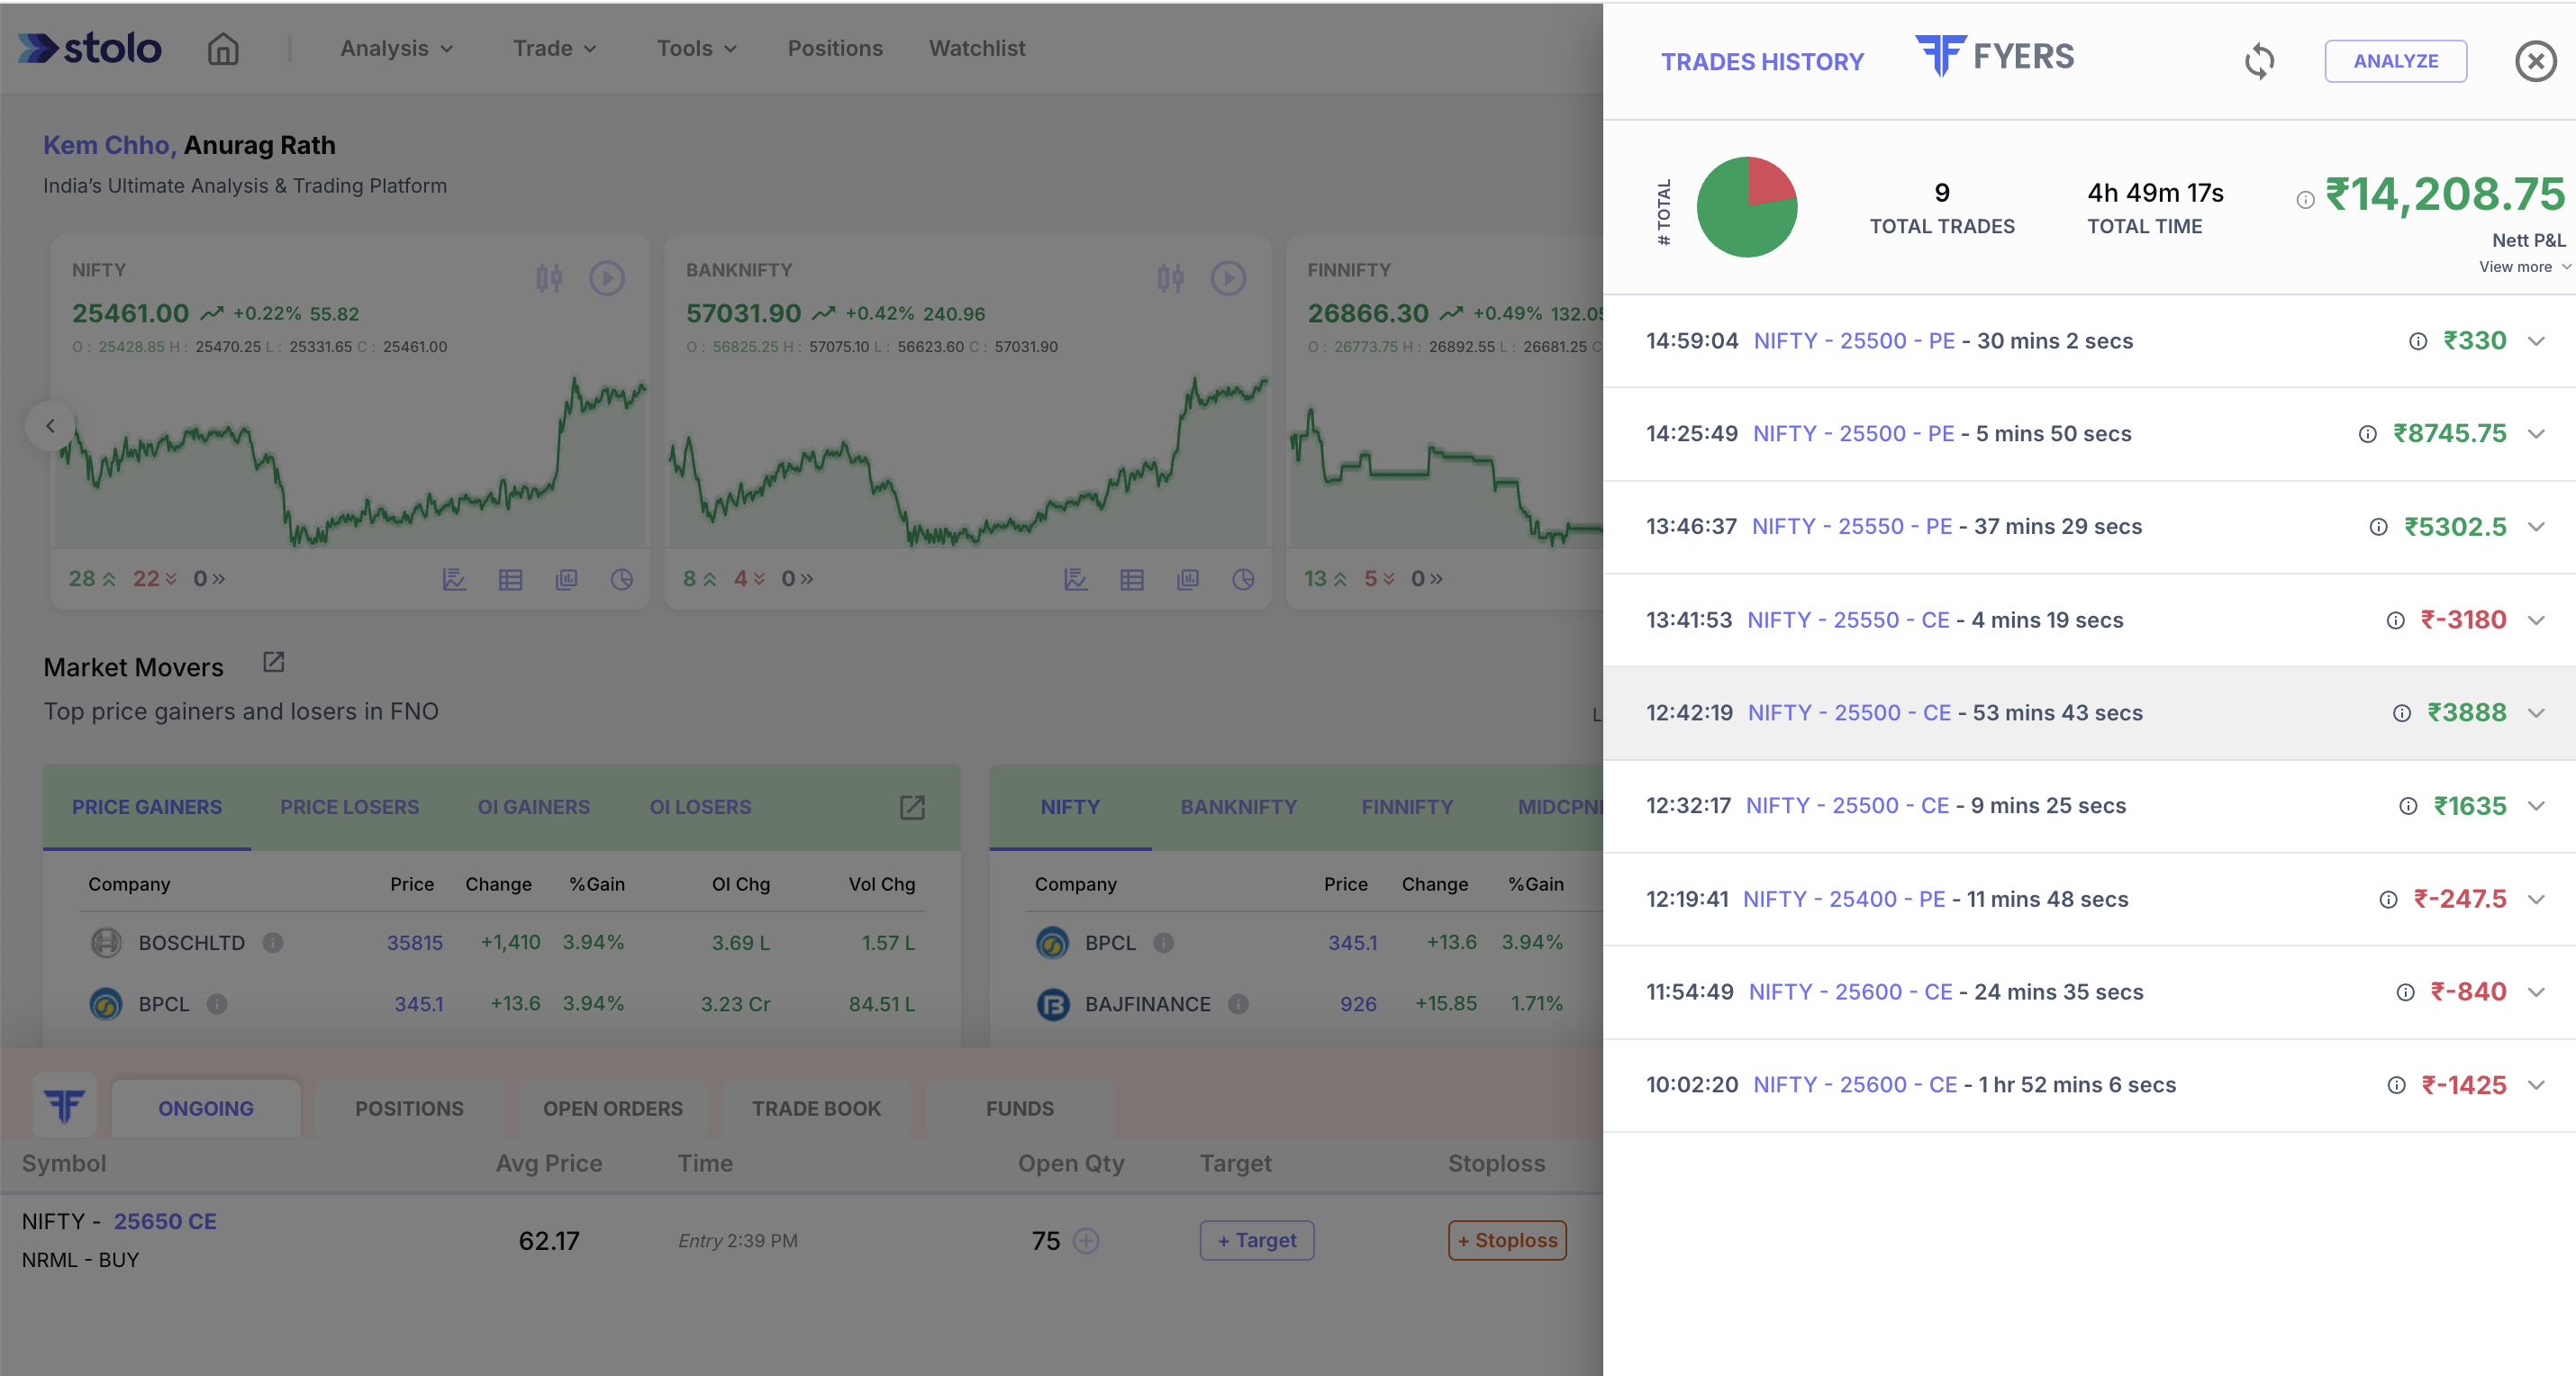Open the Tools dropdown menu
Image resolution: width=2576 pixels, height=1376 pixels.
tap(697, 48)
